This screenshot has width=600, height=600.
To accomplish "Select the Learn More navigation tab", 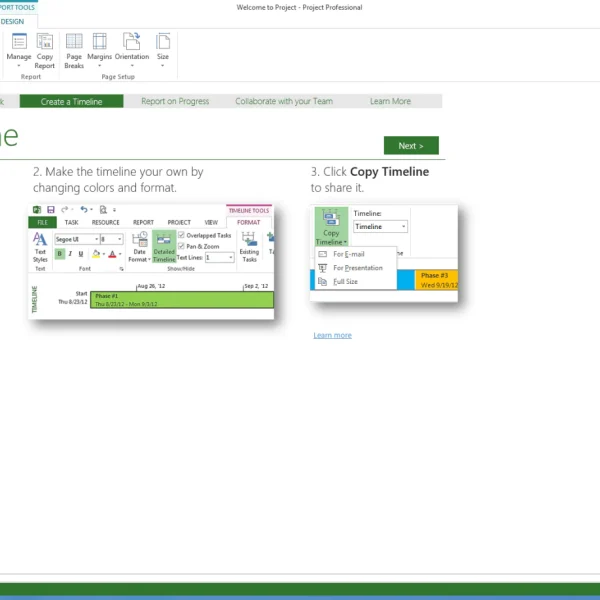I will (390, 101).
